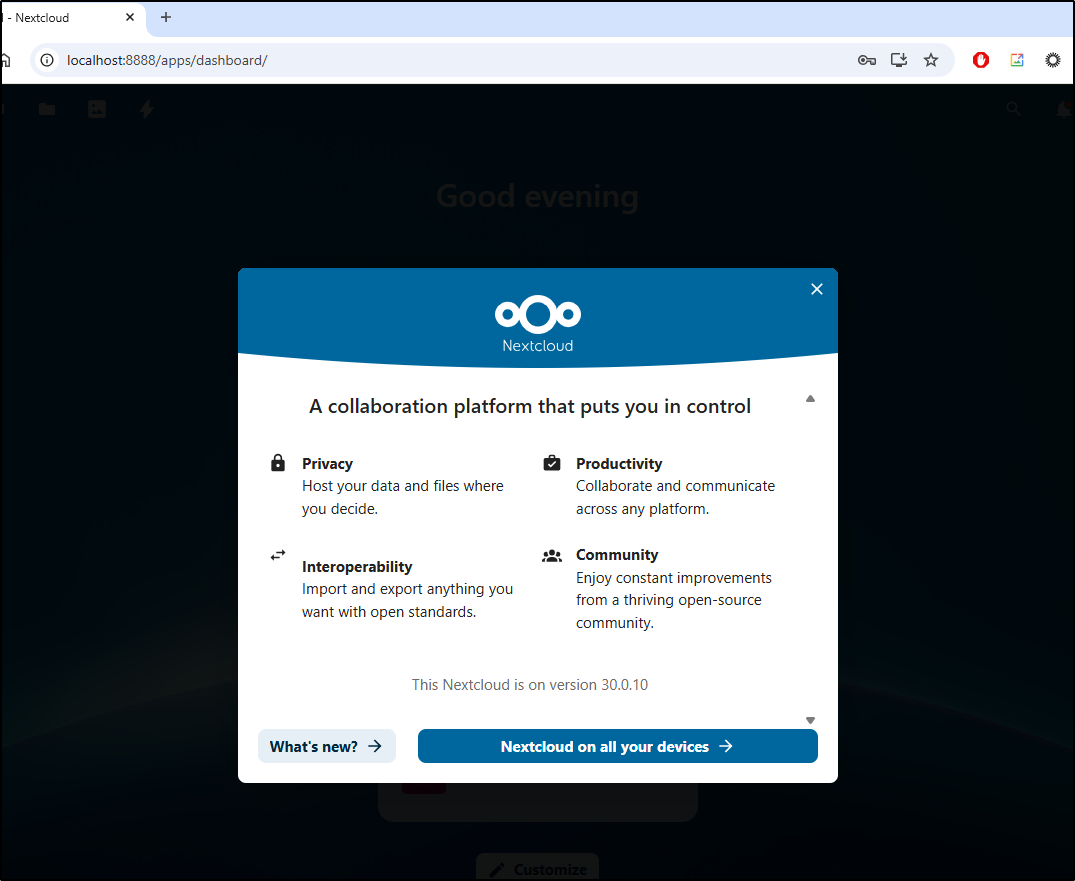Click the Privacy lock icon
This screenshot has height=881, width=1075.
[278, 463]
